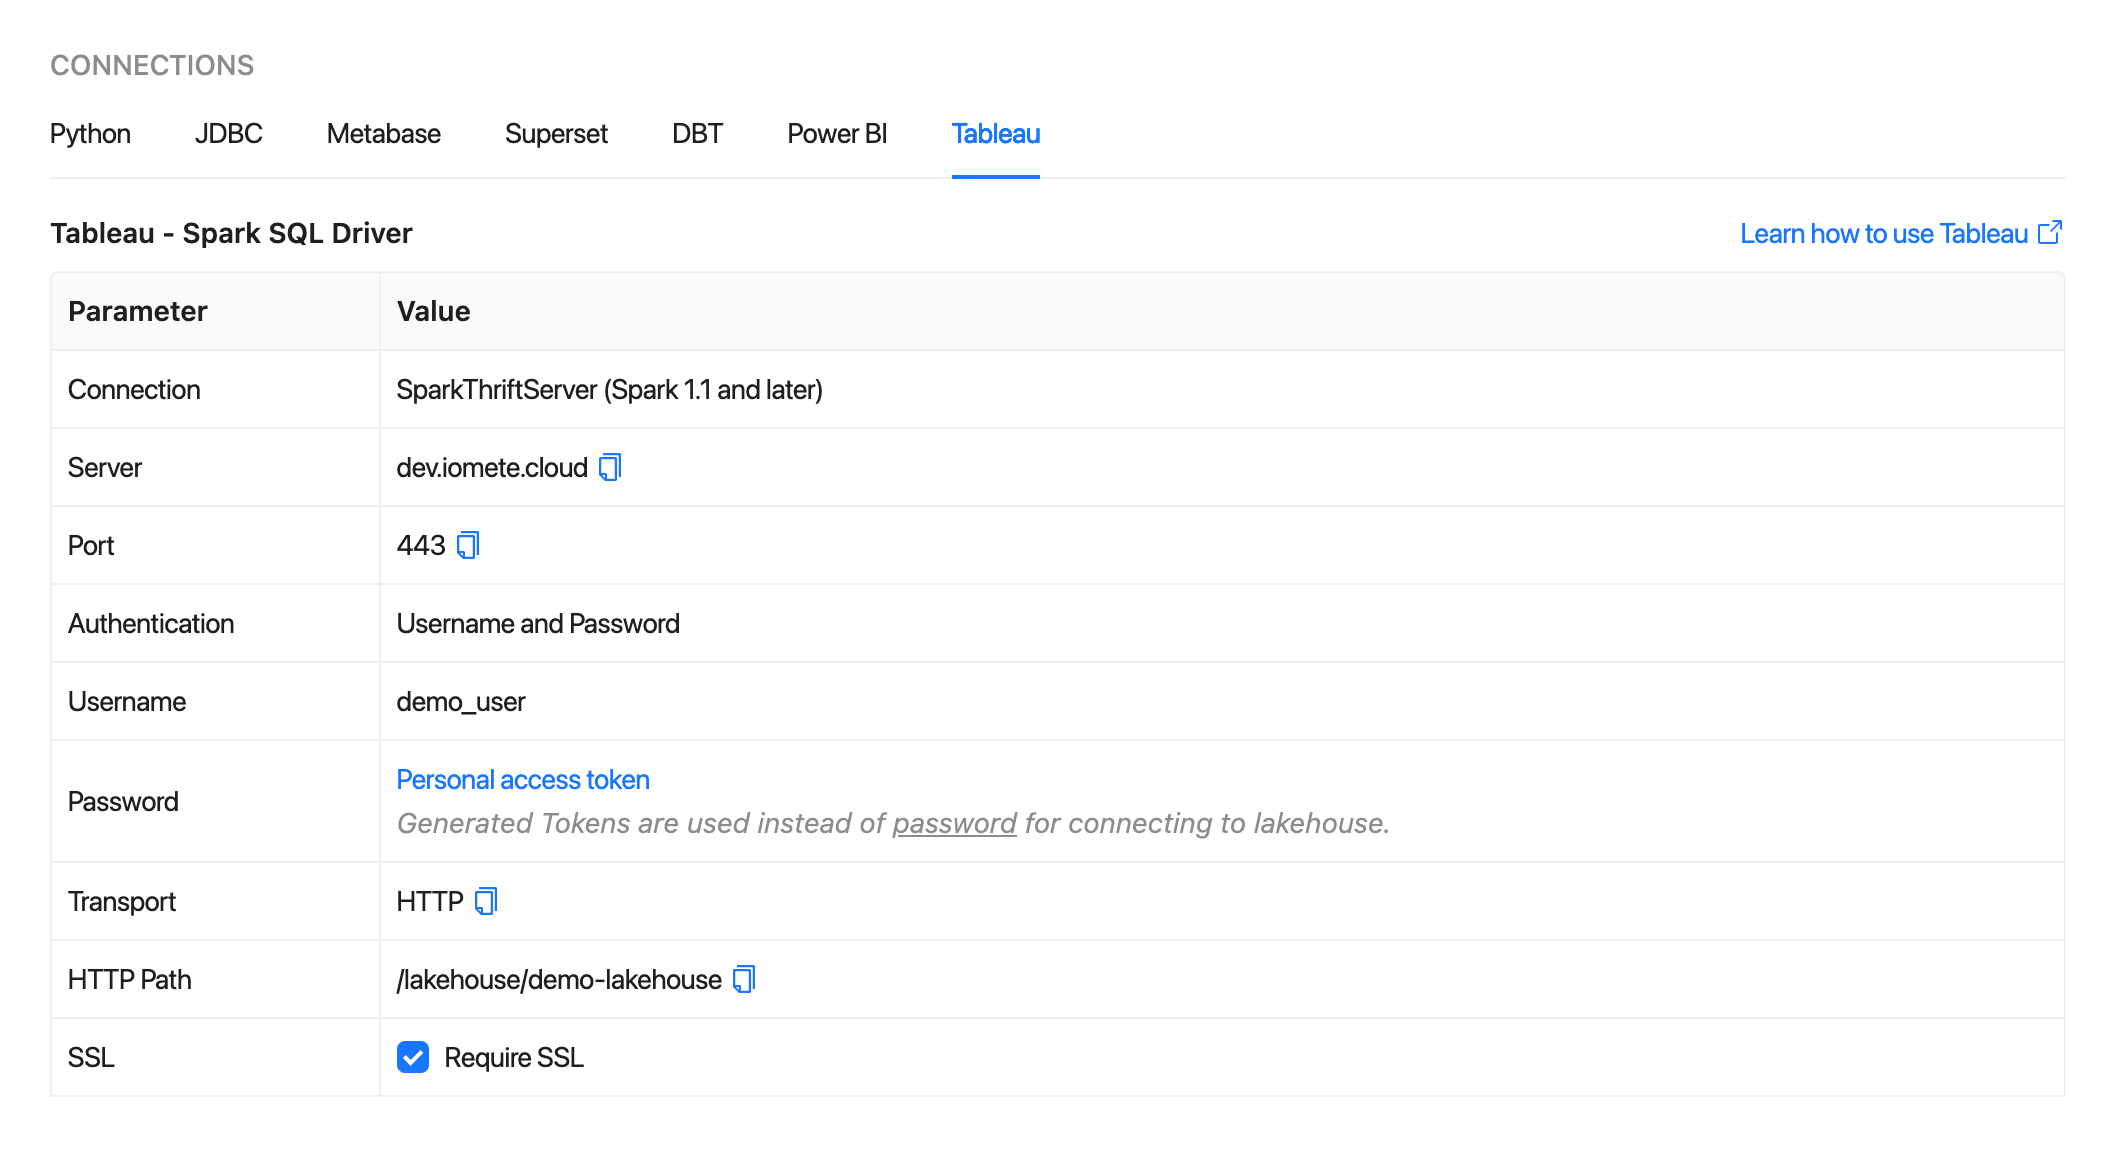
Task: Click the Username and Password value
Action: tap(538, 623)
